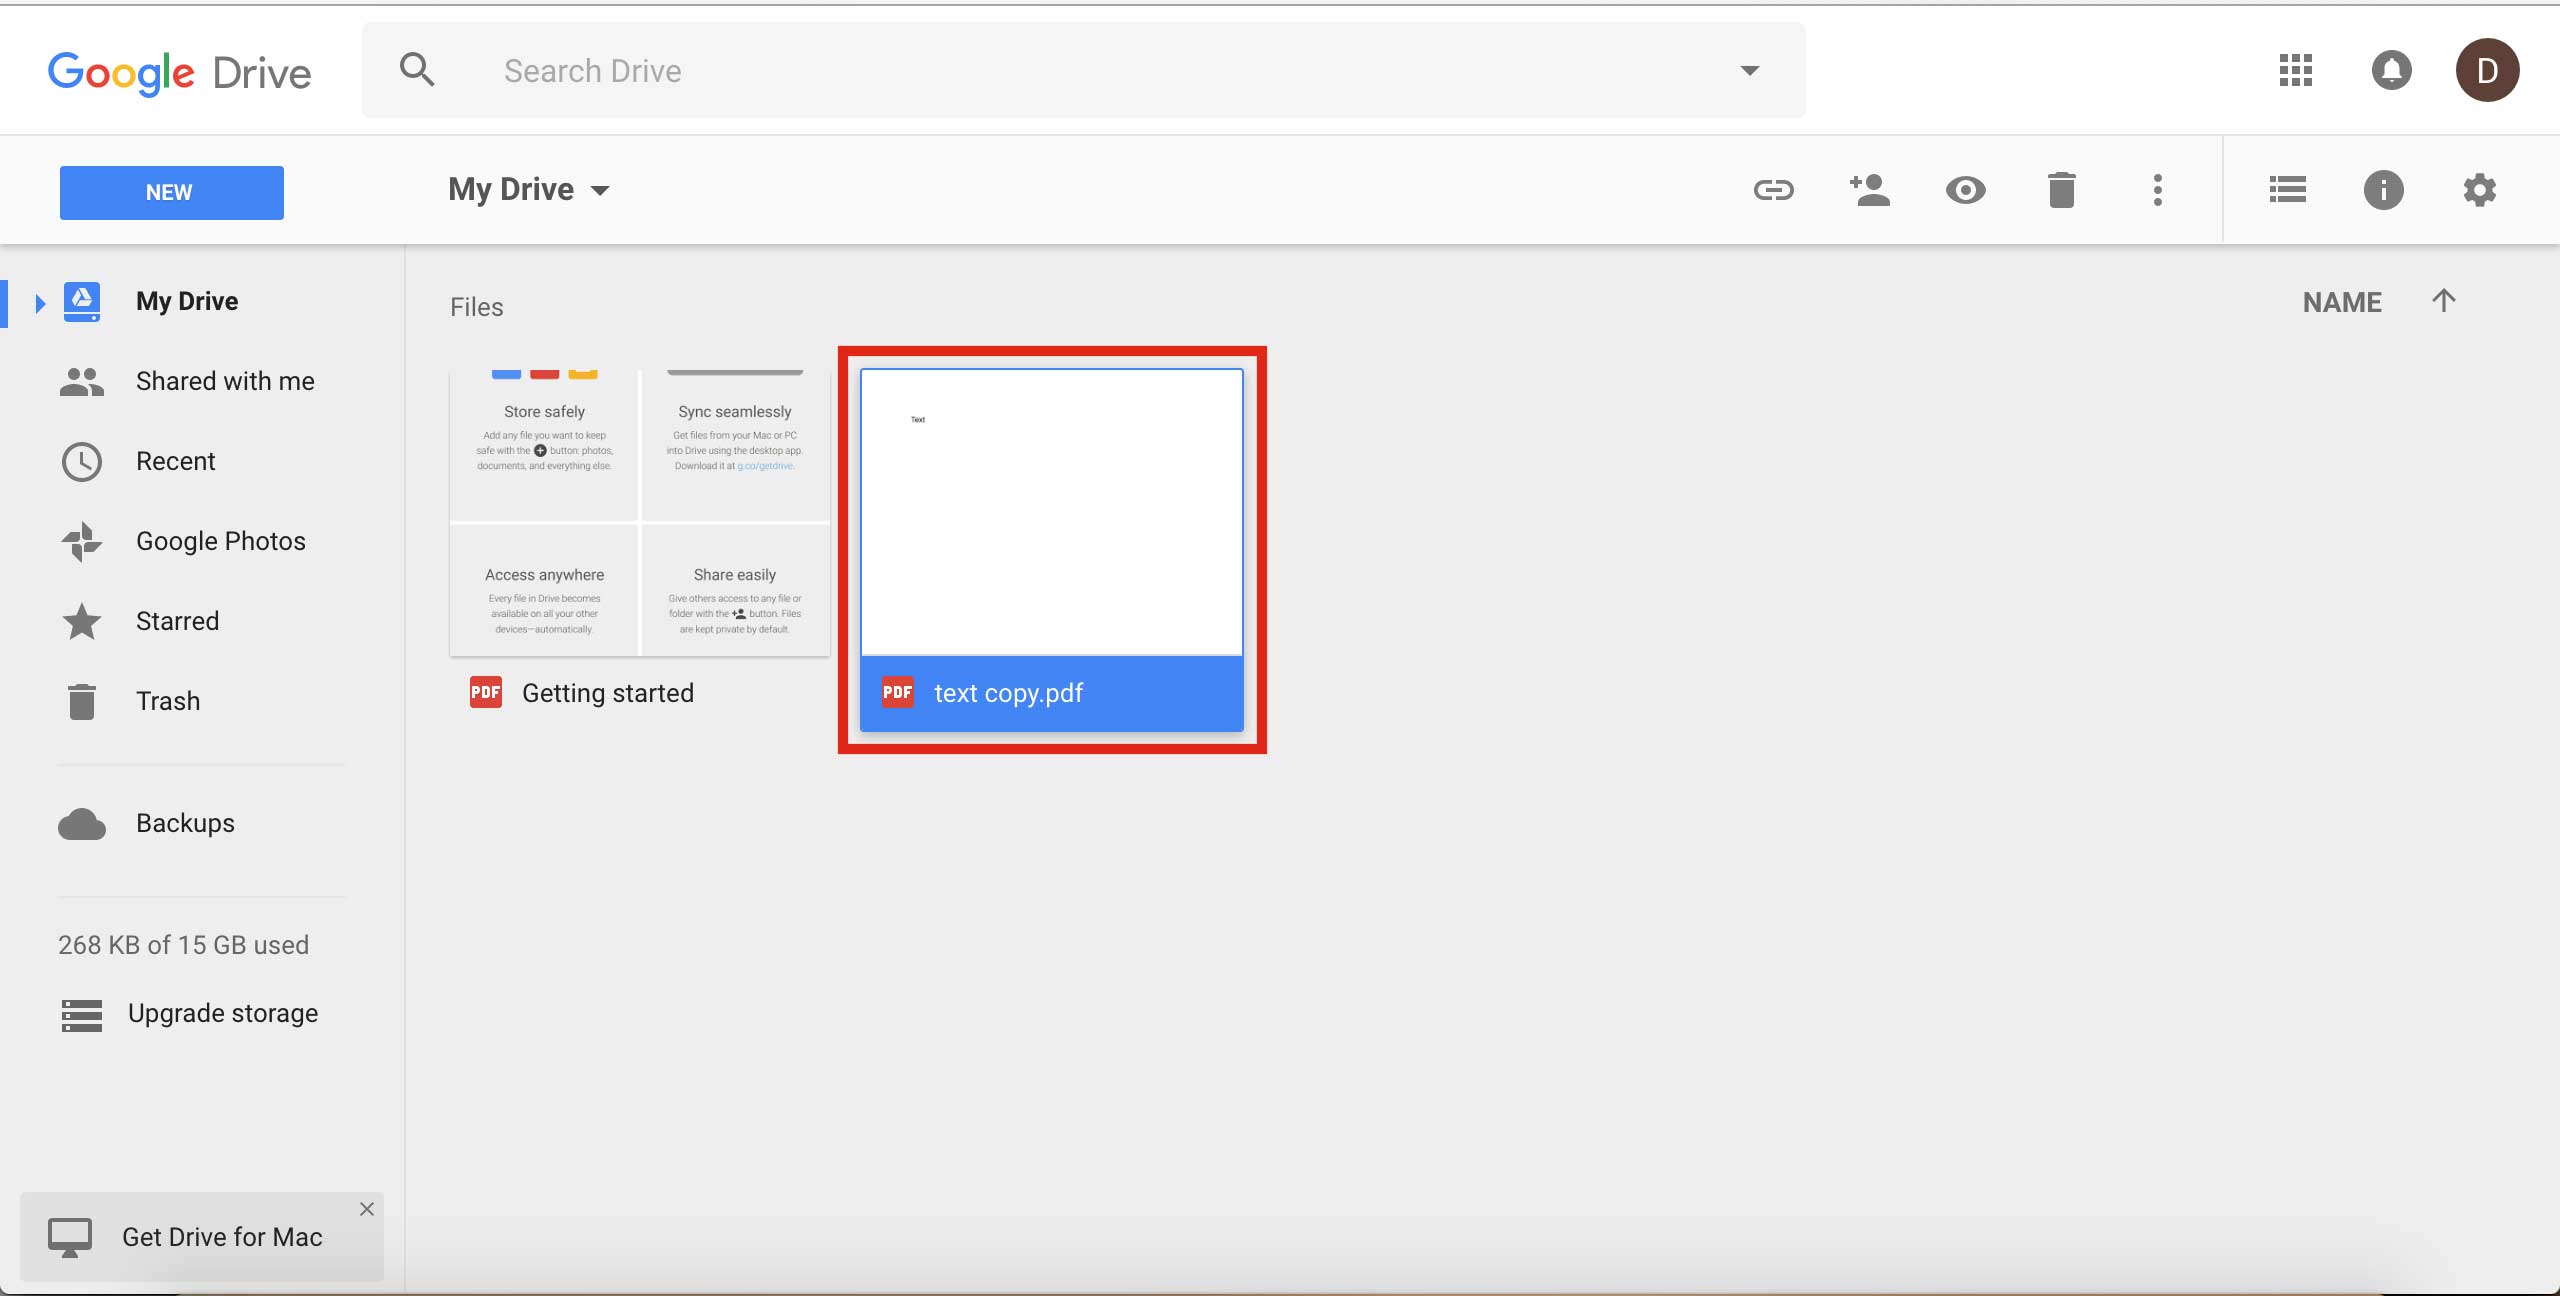2560x1296 pixels.
Task: Toggle the view details info panel
Action: (x=2383, y=190)
